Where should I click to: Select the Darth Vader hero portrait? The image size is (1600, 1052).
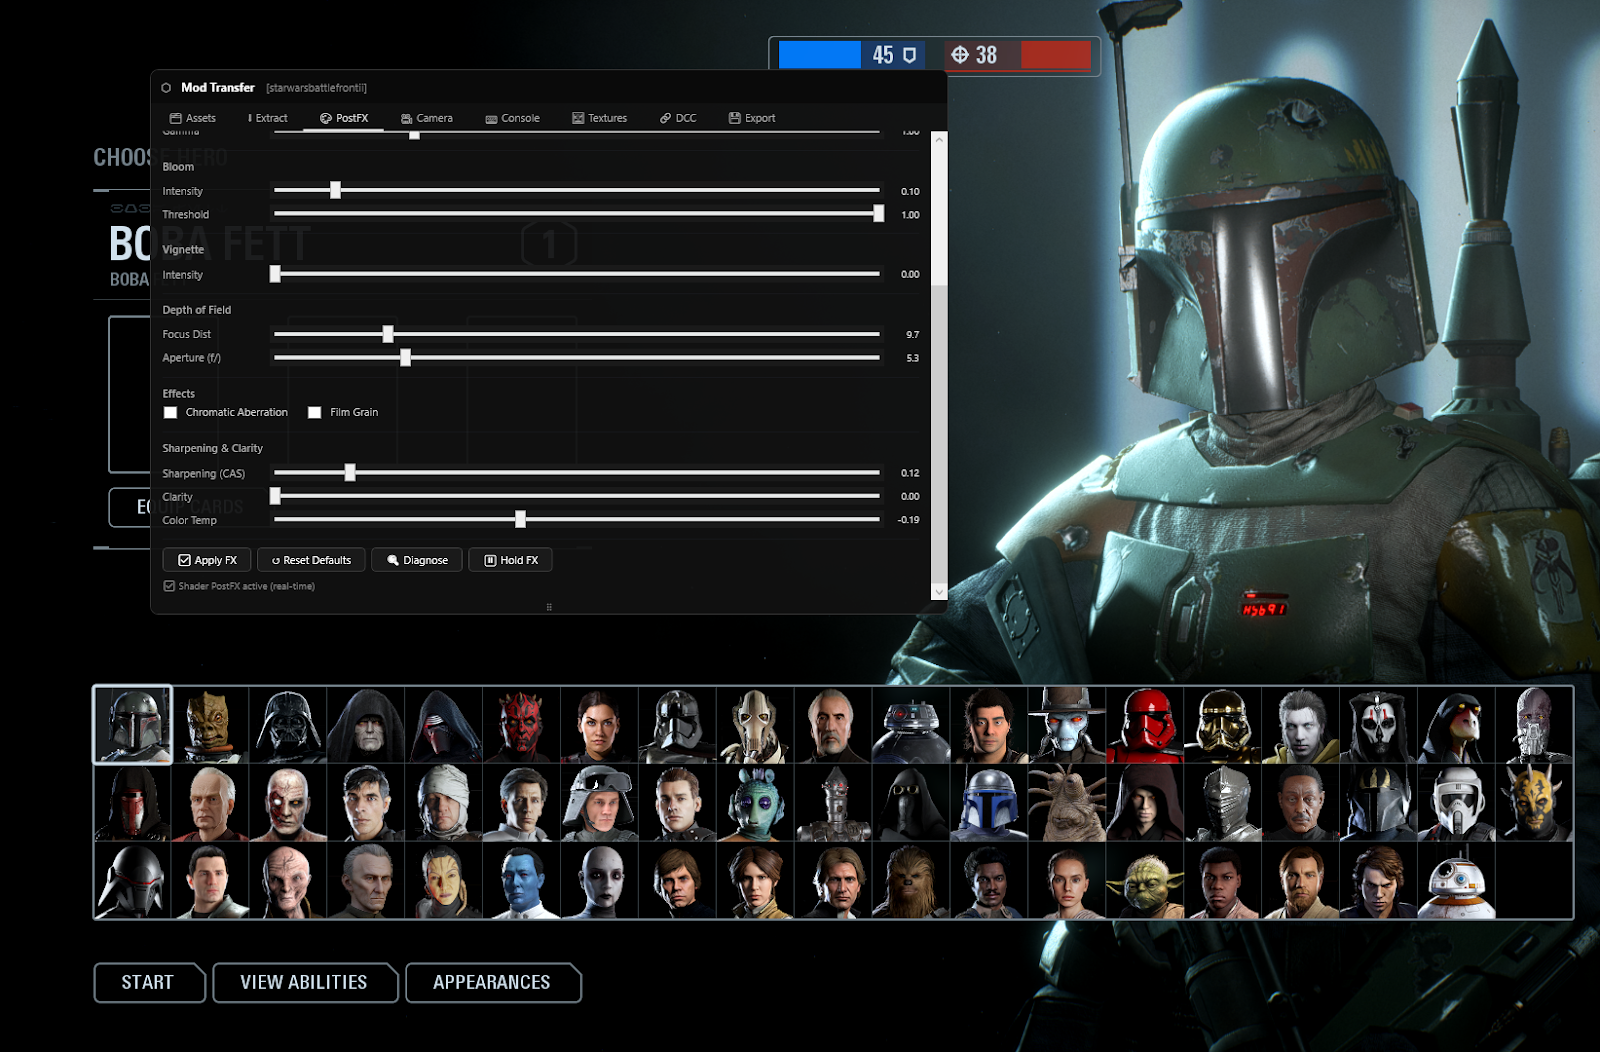coord(288,724)
